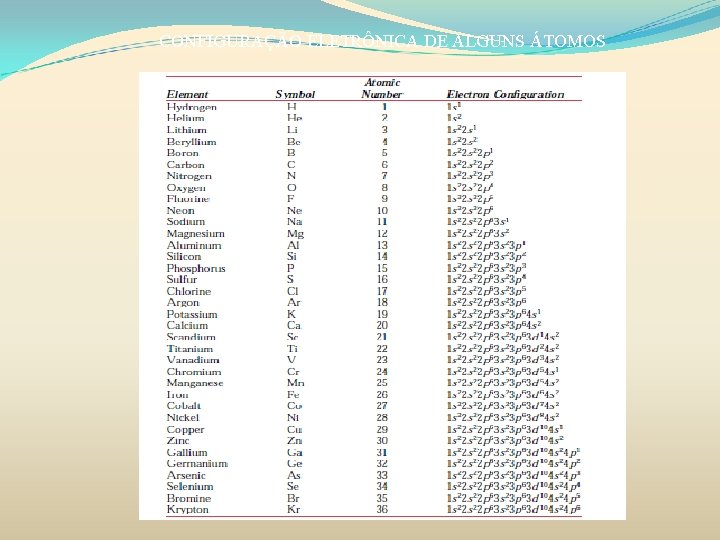Viewport: 720px width, 540px height.
Task: Select Neon's electron configuration
Action: tap(470, 210)
